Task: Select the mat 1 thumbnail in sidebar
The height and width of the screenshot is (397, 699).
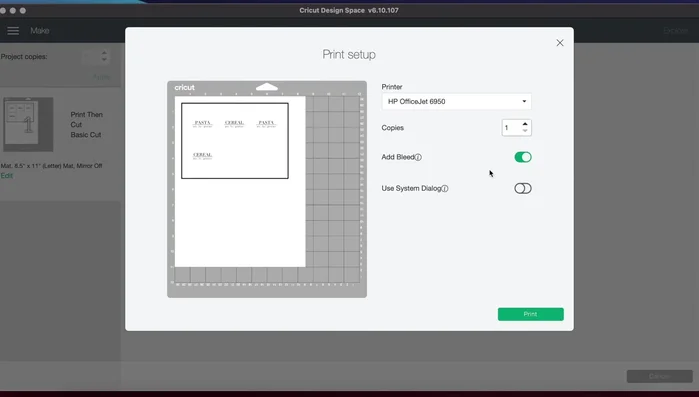Action: pos(29,124)
